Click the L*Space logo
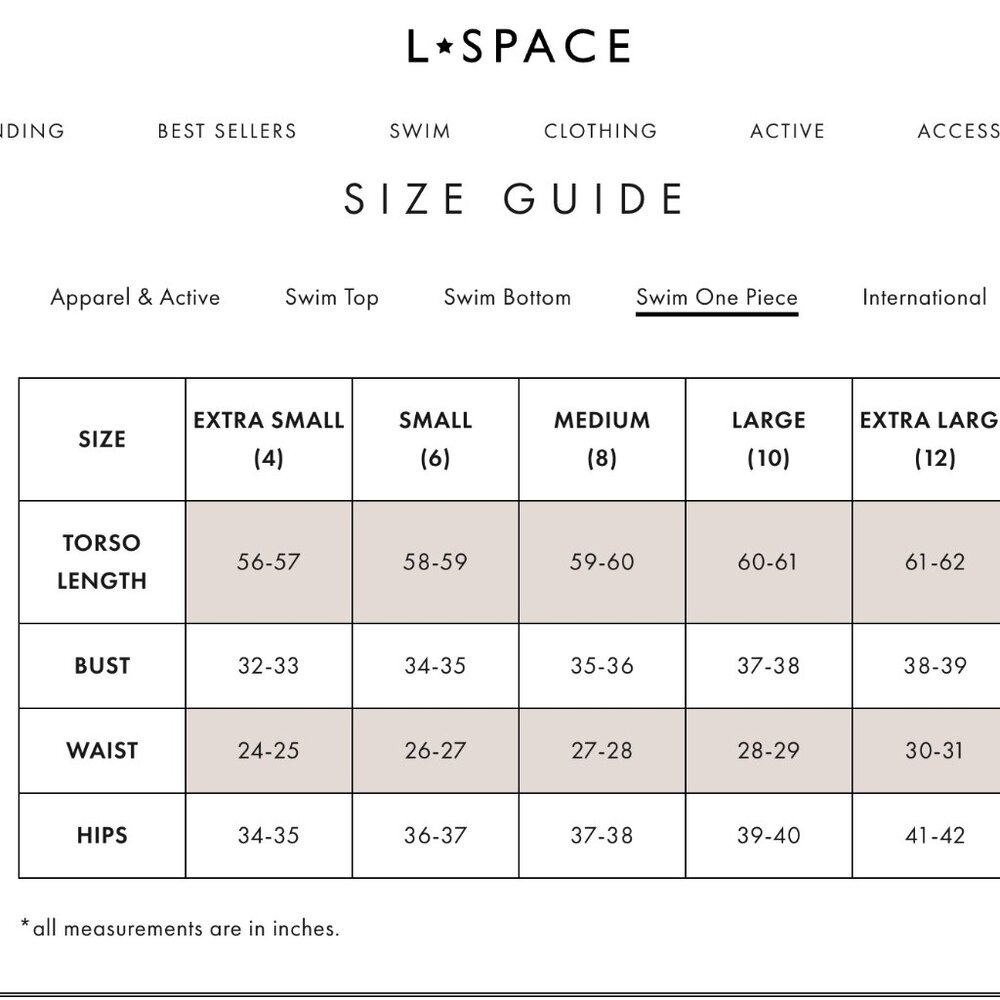This screenshot has height=1000, width=1000. click(519, 46)
